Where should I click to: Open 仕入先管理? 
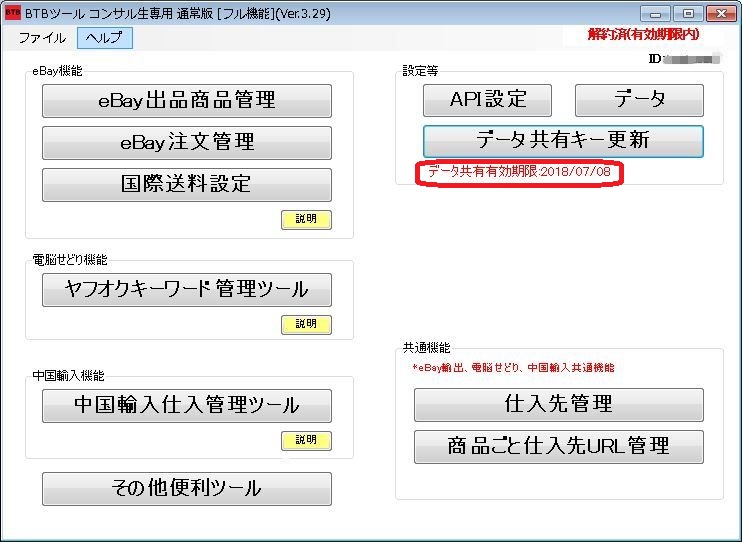[559, 405]
